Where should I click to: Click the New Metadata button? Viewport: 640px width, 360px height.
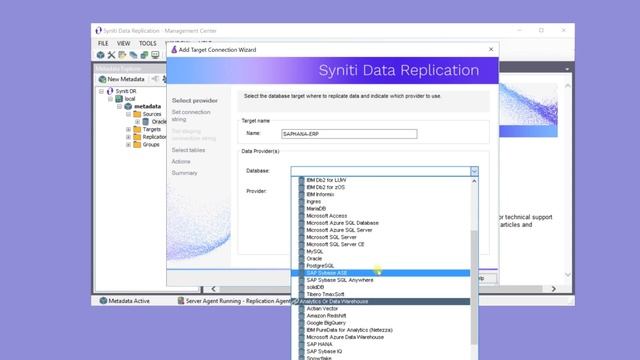click(x=122, y=79)
